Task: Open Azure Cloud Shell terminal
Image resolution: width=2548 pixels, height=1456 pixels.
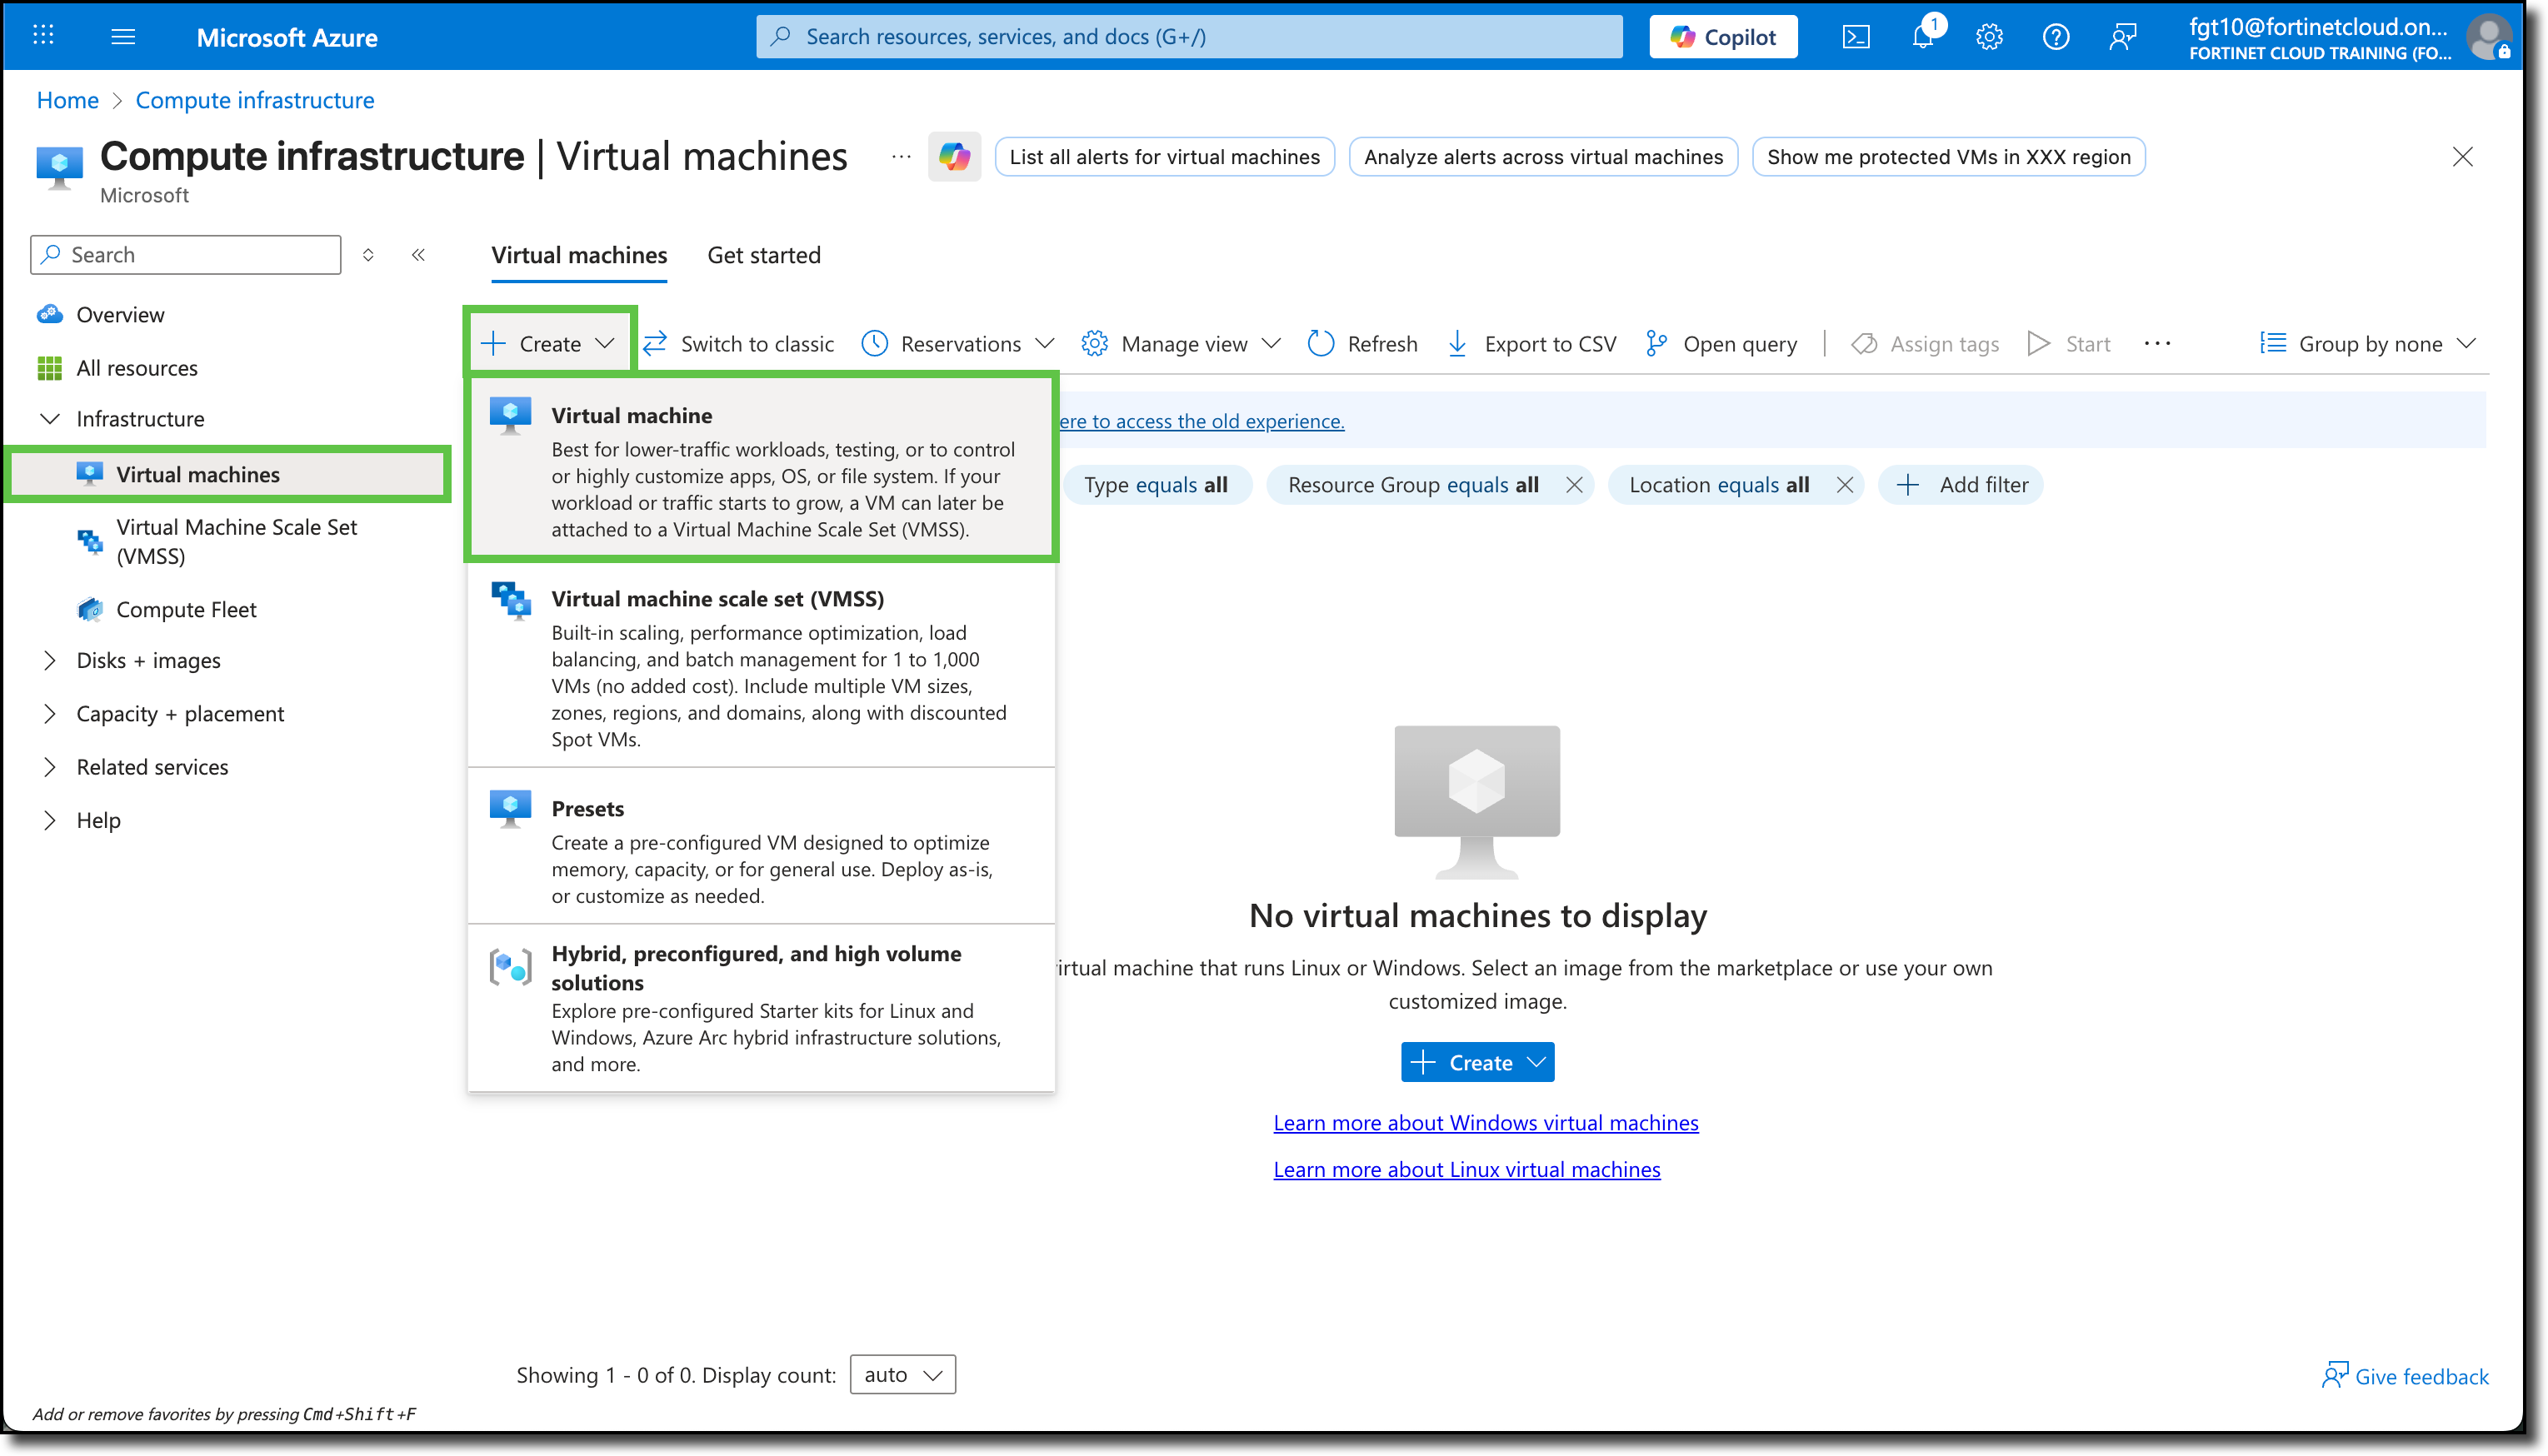Action: [x=1856, y=36]
